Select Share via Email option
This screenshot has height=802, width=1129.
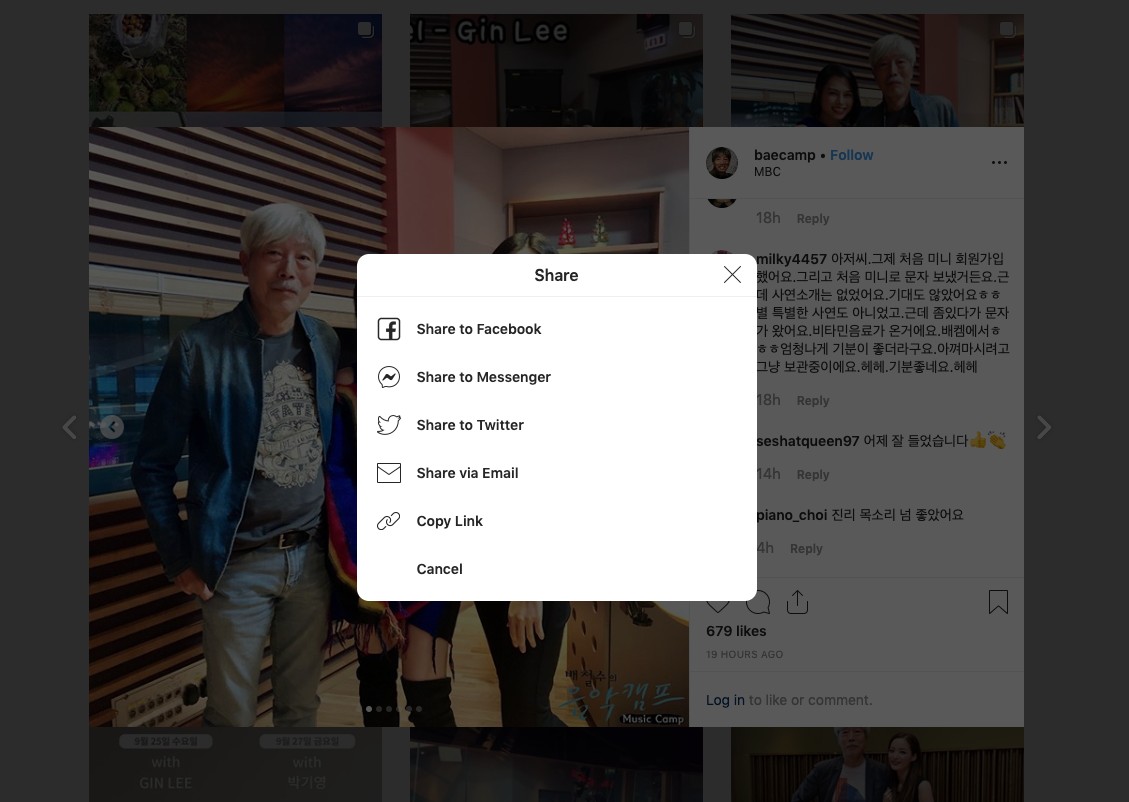[467, 473]
